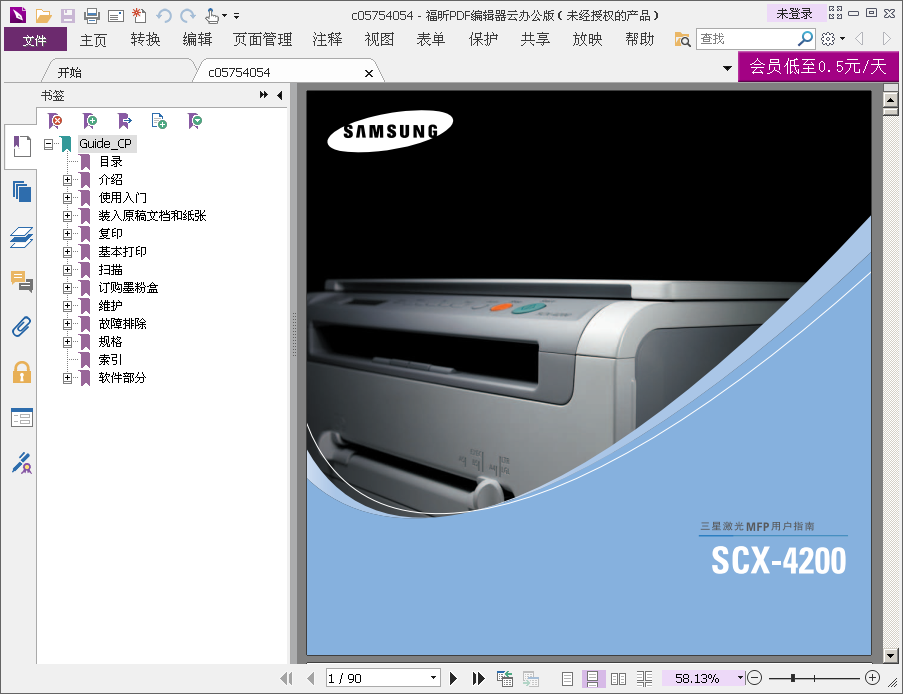Viewport: 903px width, 694px height.
Task: Click the delete bookmark icon
Action: click(55, 120)
